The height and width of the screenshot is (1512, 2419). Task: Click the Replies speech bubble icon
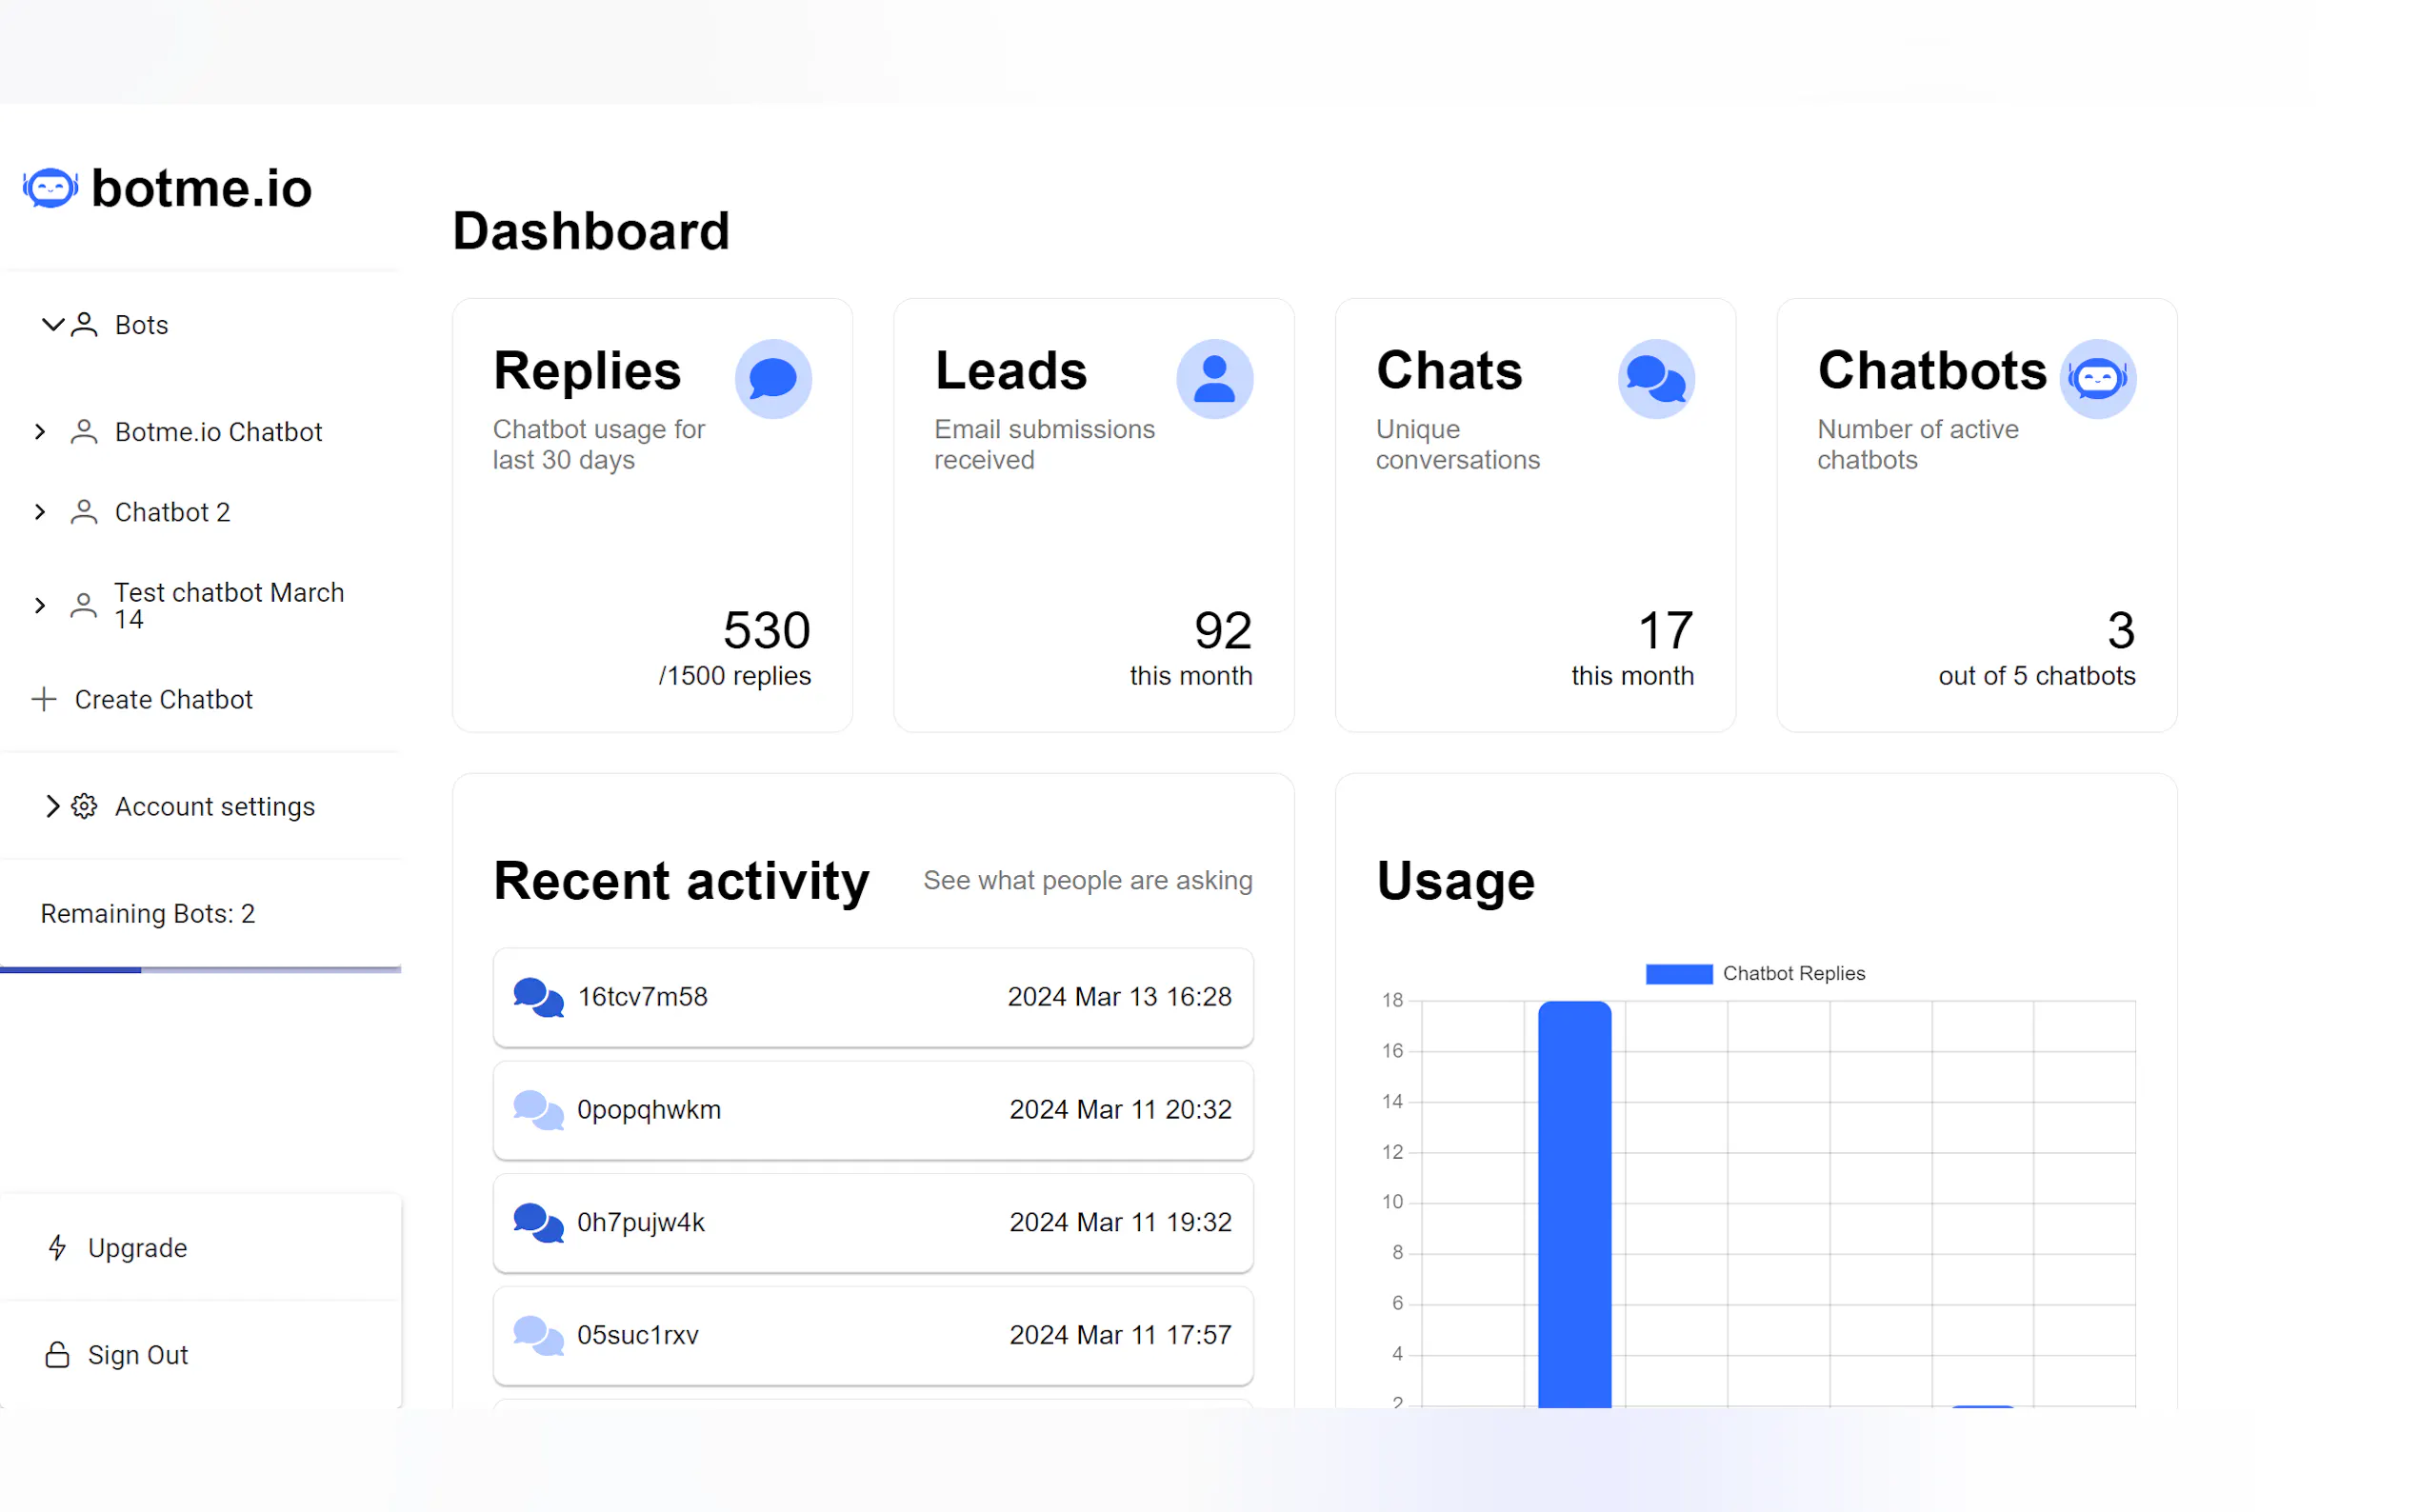pyautogui.click(x=773, y=379)
